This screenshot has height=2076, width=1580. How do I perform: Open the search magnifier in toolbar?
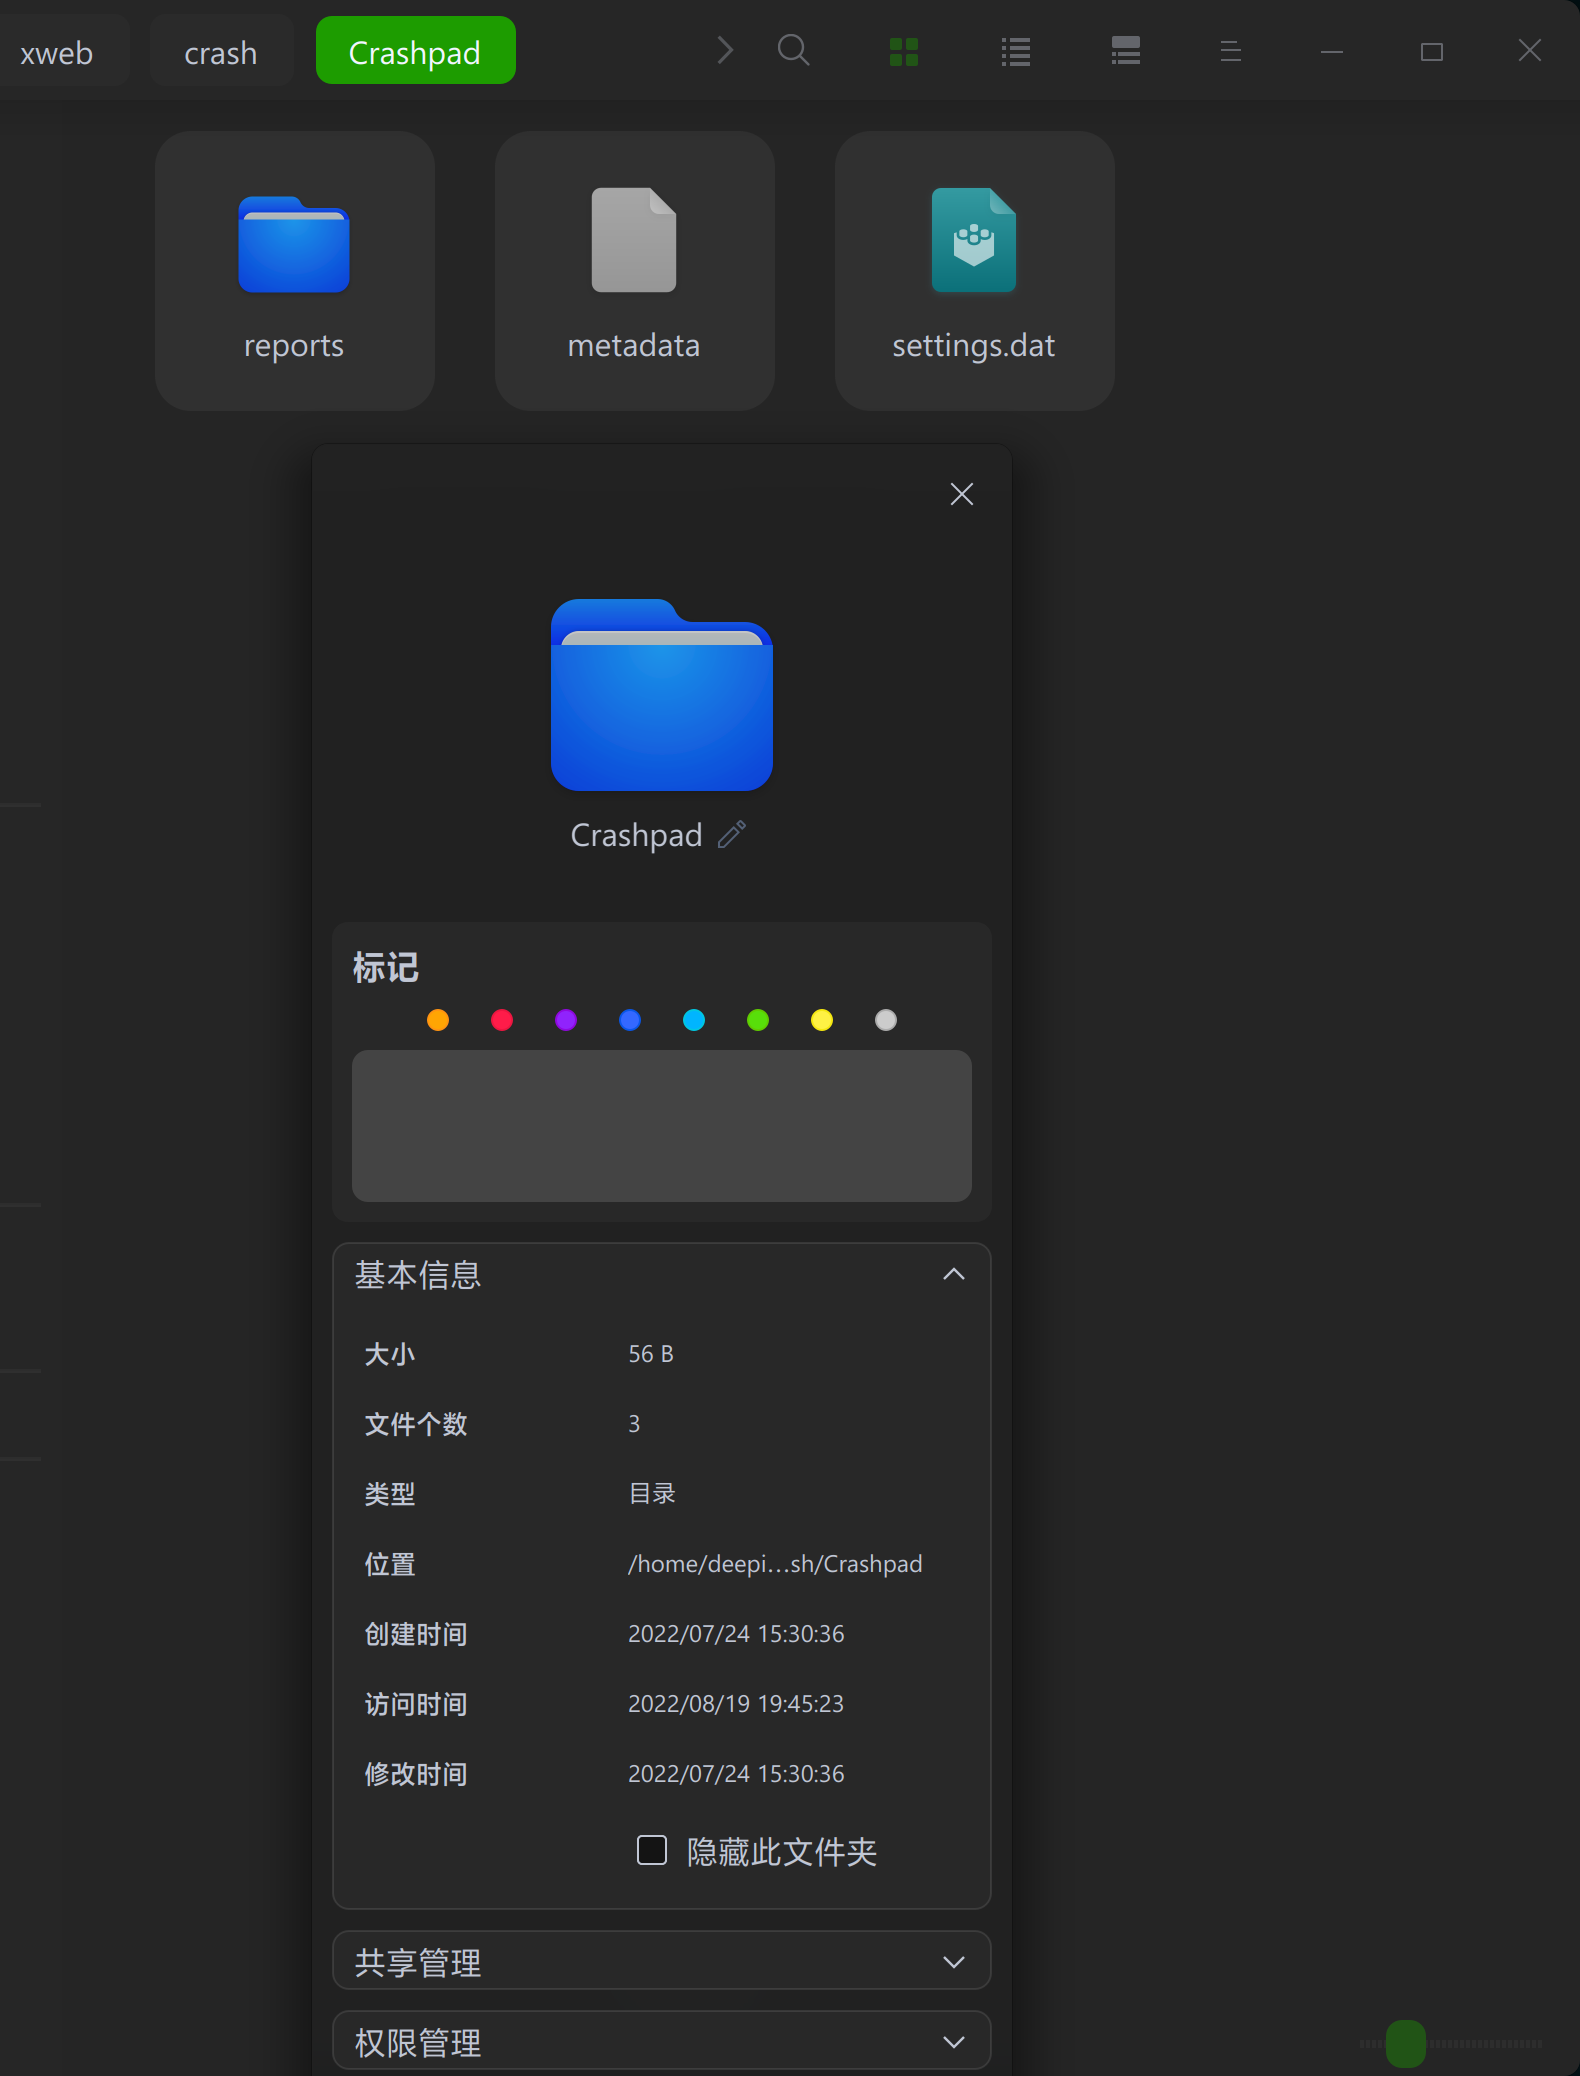[x=793, y=50]
